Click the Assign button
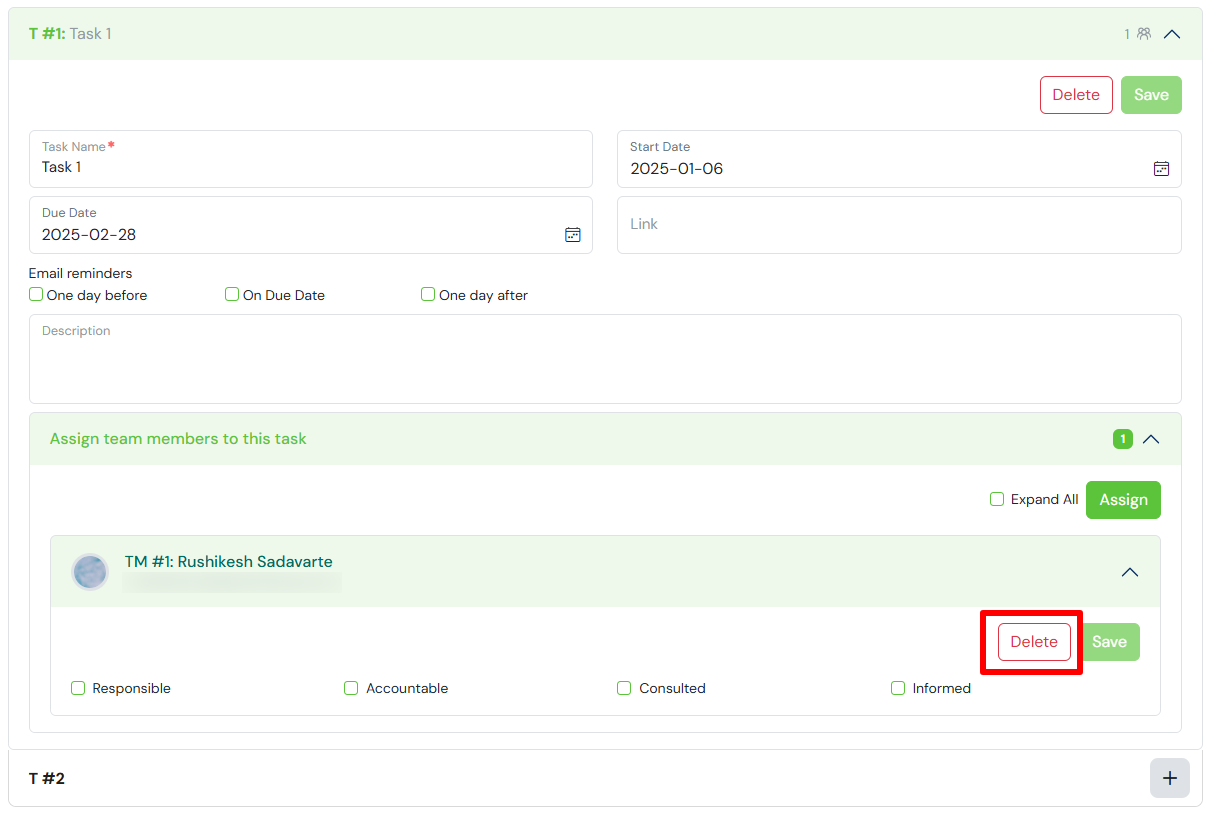1216x815 pixels. coord(1123,500)
